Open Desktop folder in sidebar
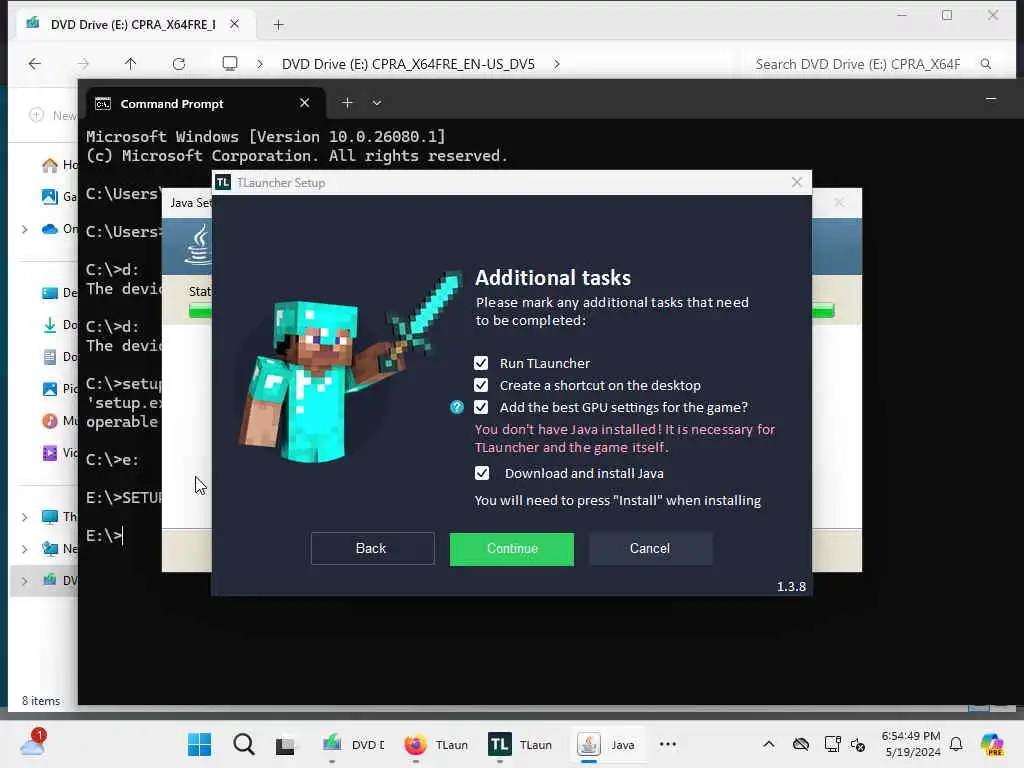Viewport: 1024px width, 768px height. (59, 293)
